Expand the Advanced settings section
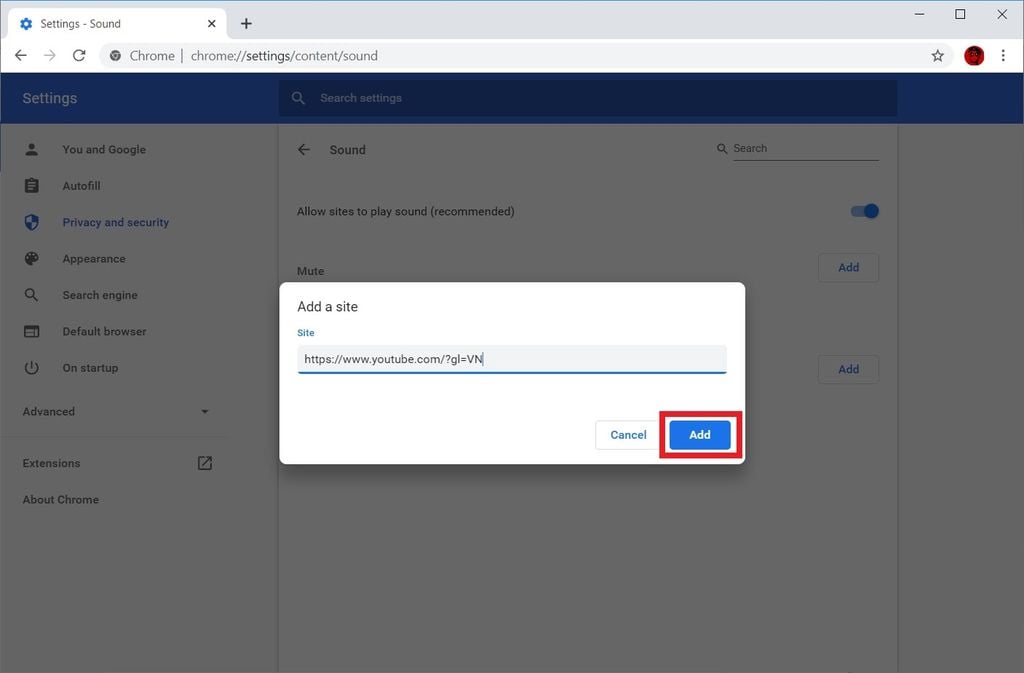Image resolution: width=1024 pixels, height=673 pixels. click(115, 412)
